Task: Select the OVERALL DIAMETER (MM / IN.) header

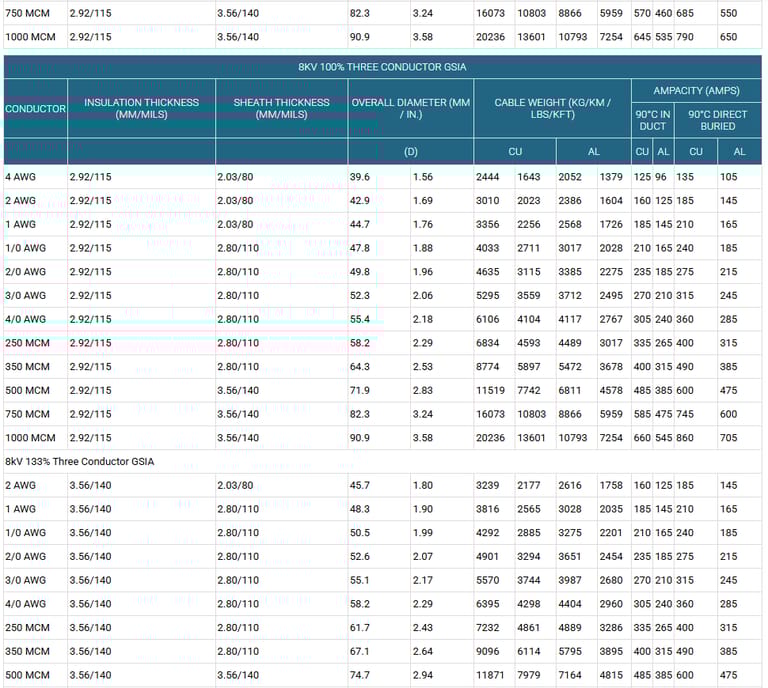Action: pyautogui.click(x=410, y=108)
